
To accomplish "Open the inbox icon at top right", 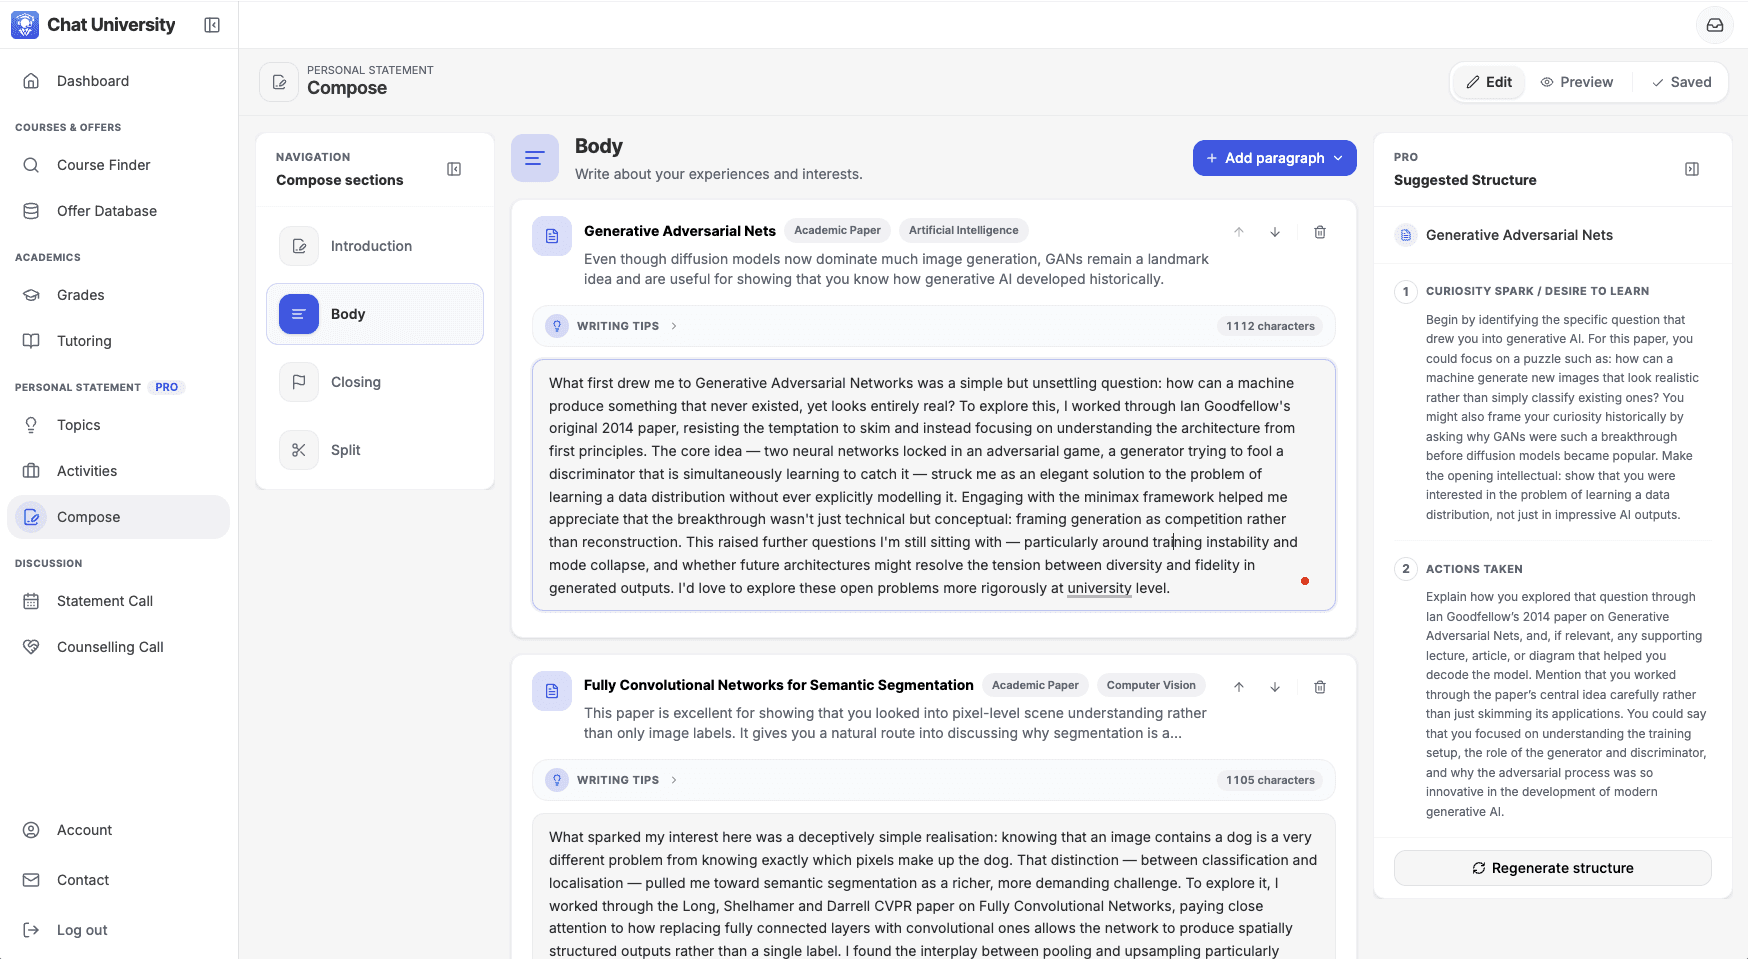I will (x=1715, y=25).
